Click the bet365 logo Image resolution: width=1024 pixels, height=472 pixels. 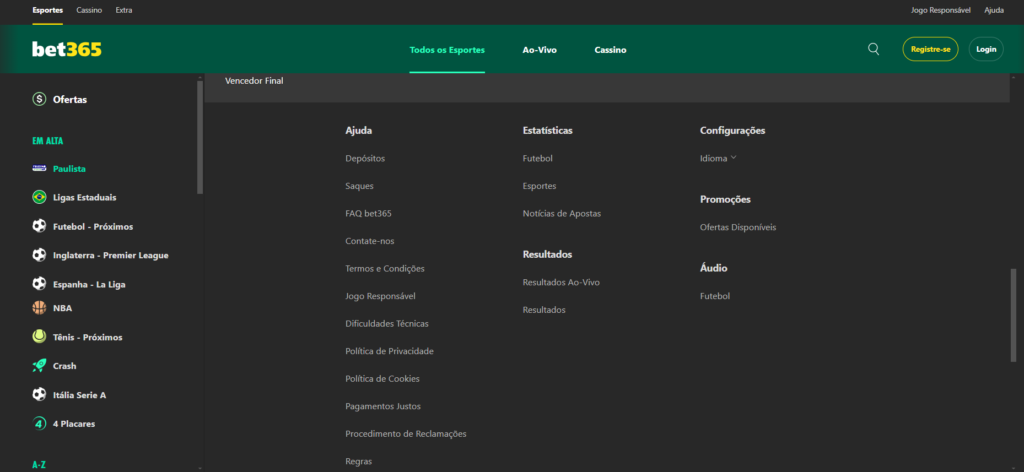(67, 49)
